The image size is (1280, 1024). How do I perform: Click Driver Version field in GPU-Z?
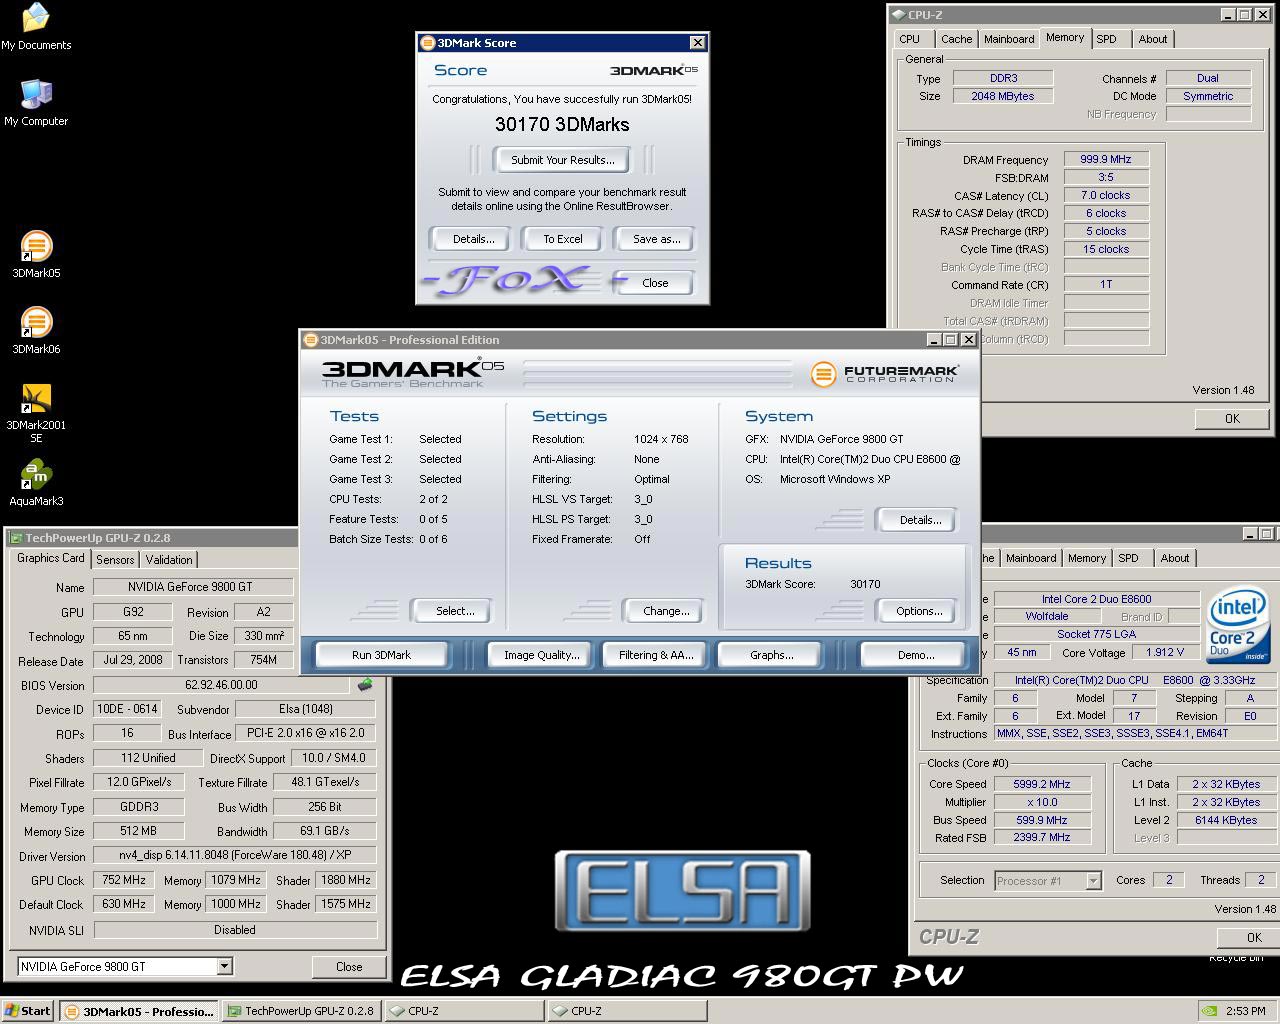tap(235, 856)
